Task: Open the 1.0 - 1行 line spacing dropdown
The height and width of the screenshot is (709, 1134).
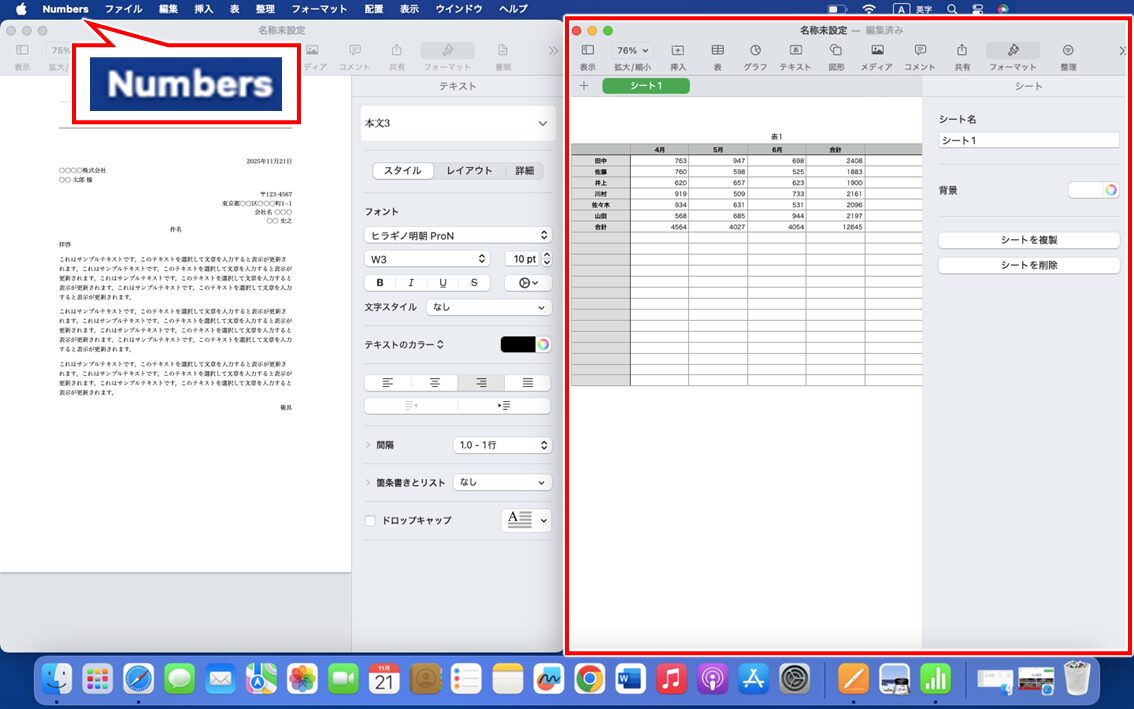Action: (502, 445)
